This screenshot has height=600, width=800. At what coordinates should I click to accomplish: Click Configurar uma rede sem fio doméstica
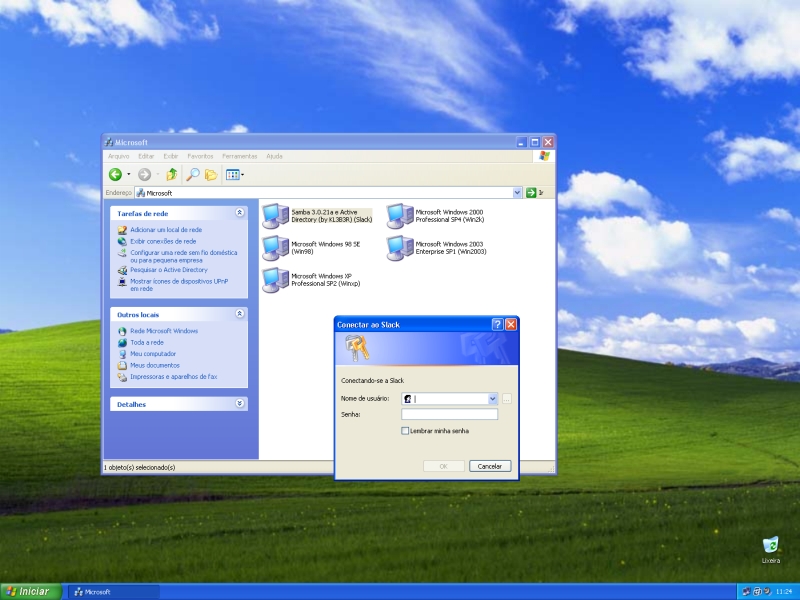coord(184,256)
